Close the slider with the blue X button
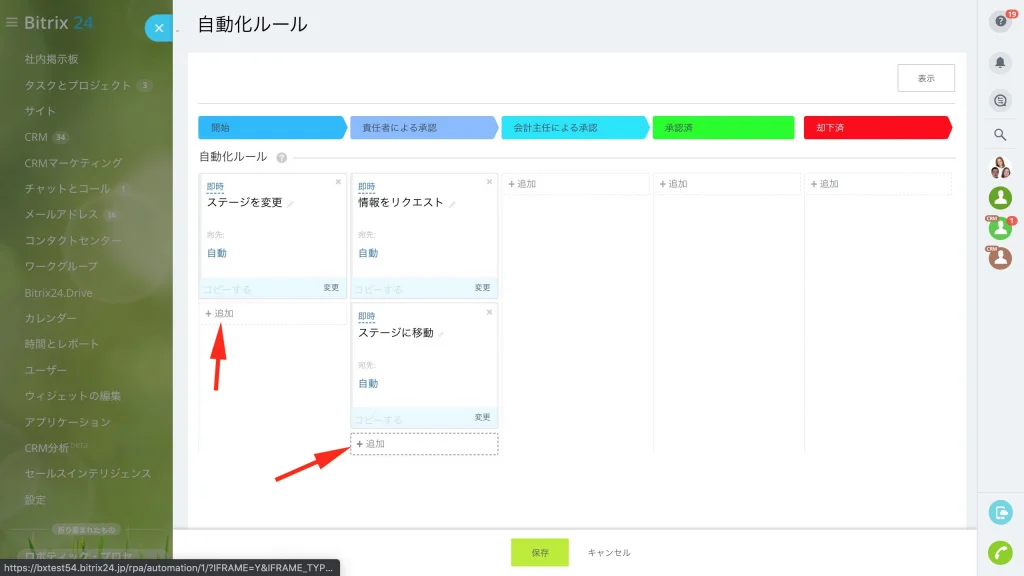 click(x=159, y=28)
